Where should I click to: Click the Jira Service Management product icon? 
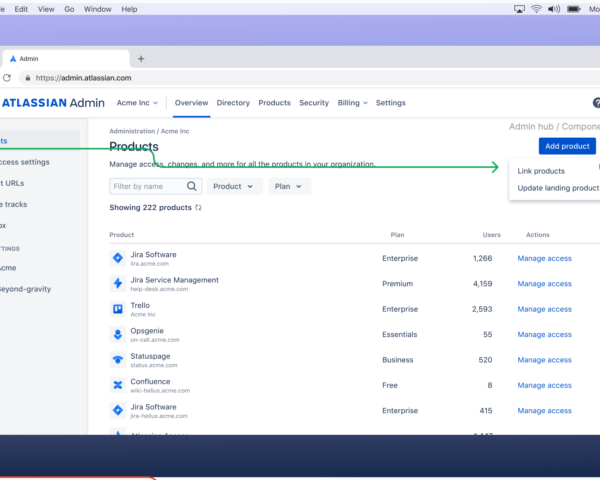(117, 284)
